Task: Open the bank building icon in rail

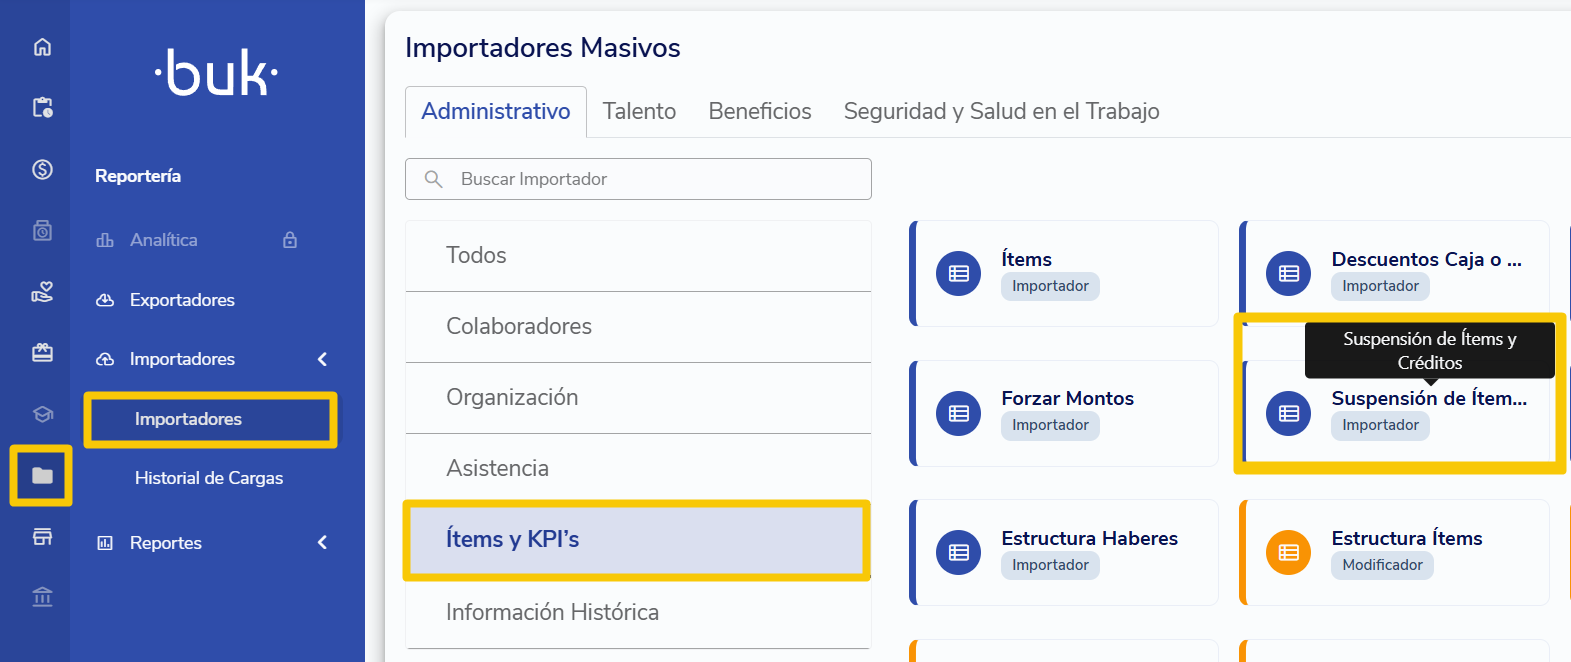Action: click(x=42, y=597)
